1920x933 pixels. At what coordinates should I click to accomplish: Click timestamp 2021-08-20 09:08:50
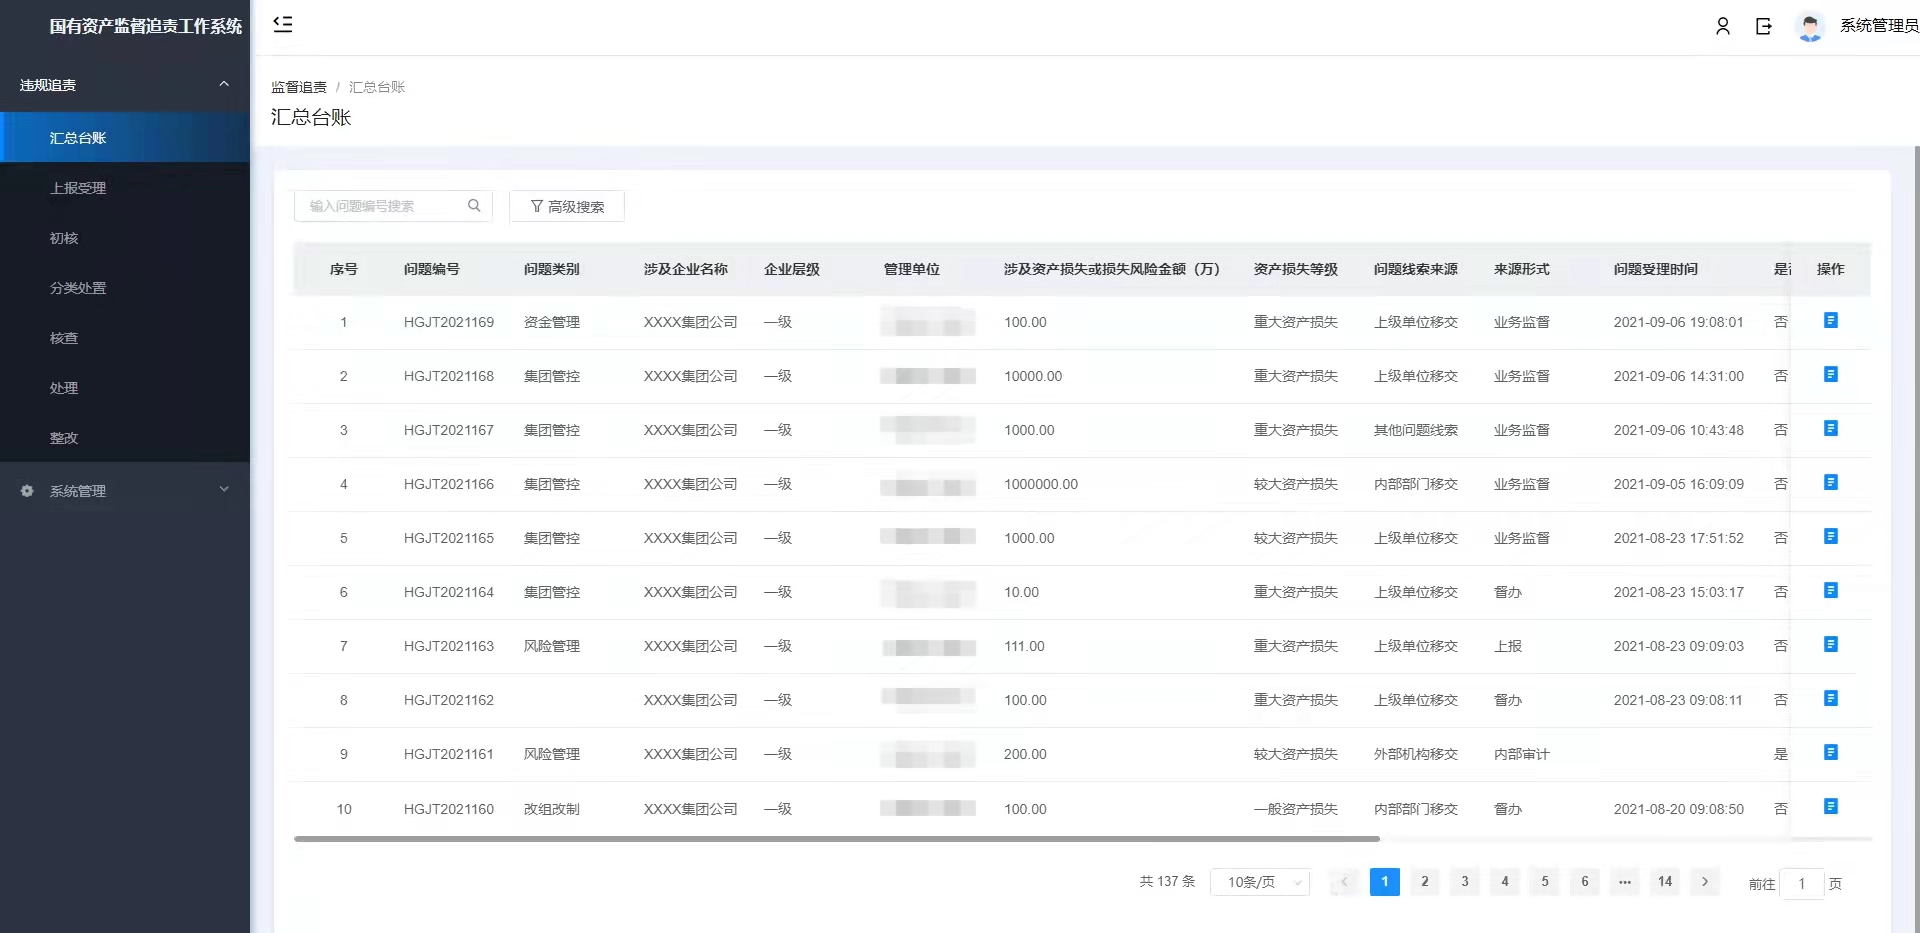click(1679, 809)
